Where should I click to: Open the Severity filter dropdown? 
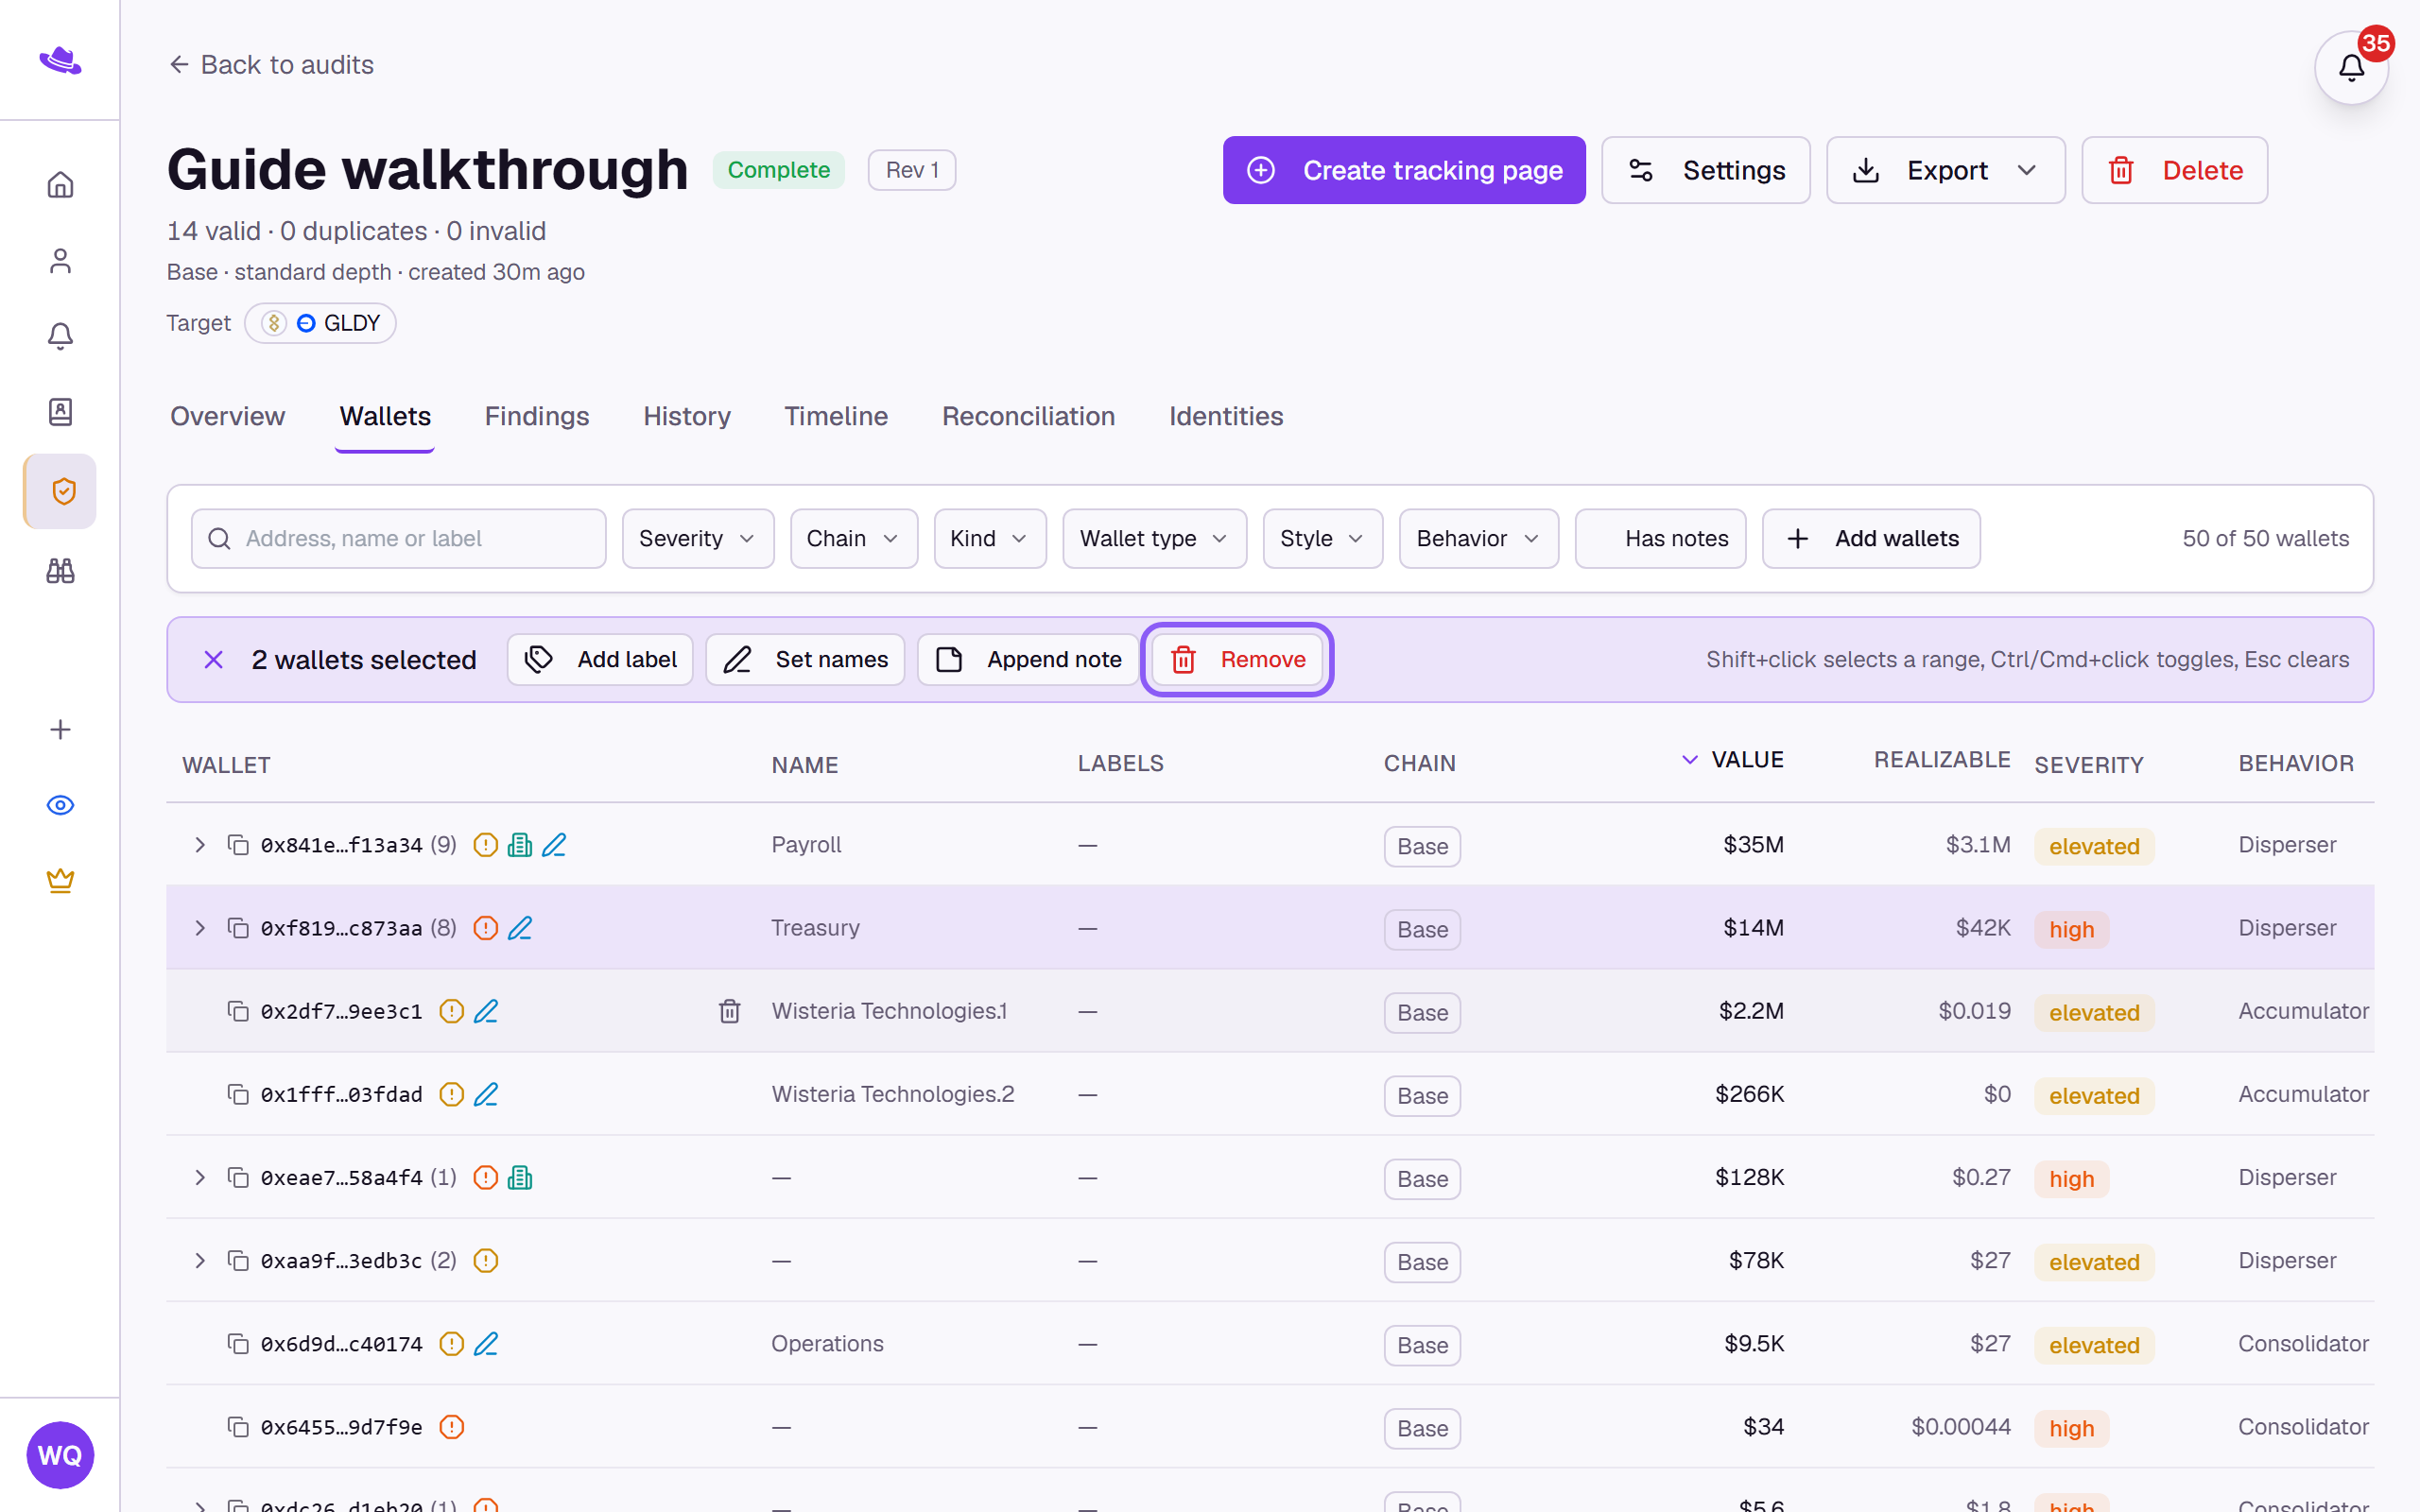(698, 539)
